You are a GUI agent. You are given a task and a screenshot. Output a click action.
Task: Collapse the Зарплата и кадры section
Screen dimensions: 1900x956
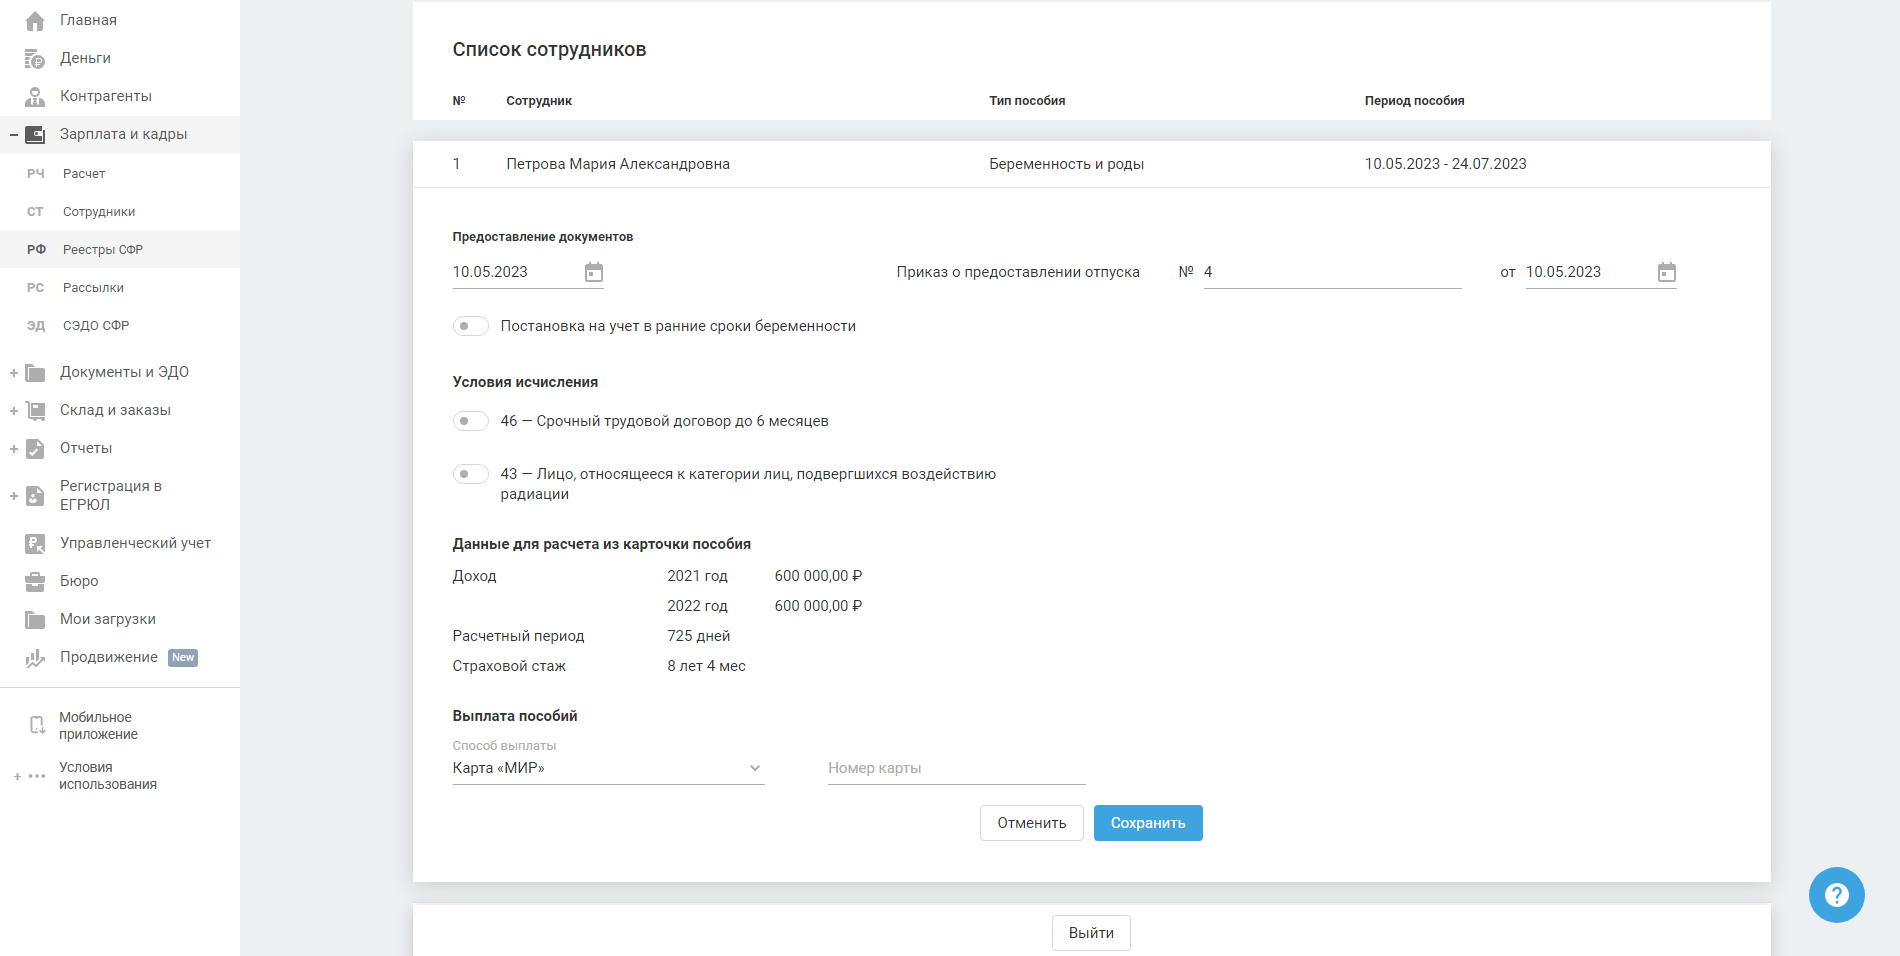14,135
